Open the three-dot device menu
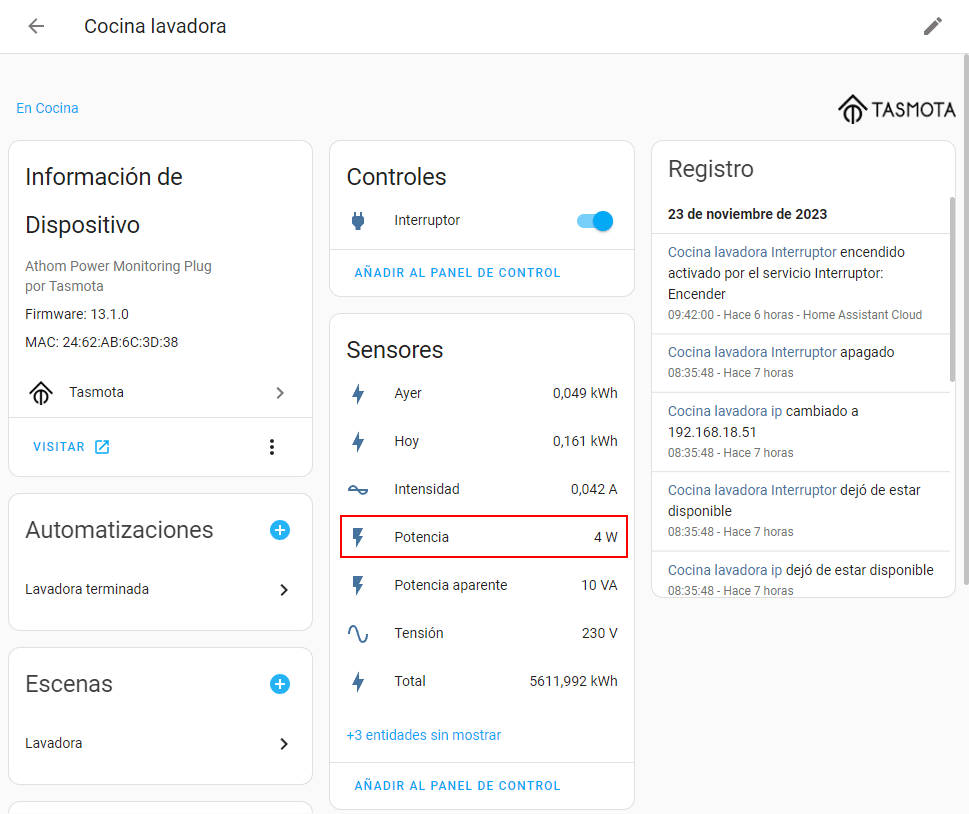The height and width of the screenshot is (814, 969). (x=271, y=447)
